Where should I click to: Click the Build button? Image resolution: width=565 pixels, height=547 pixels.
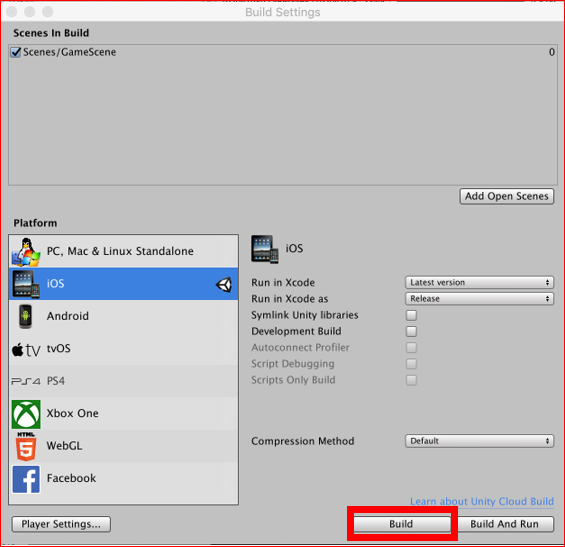(x=402, y=524)
